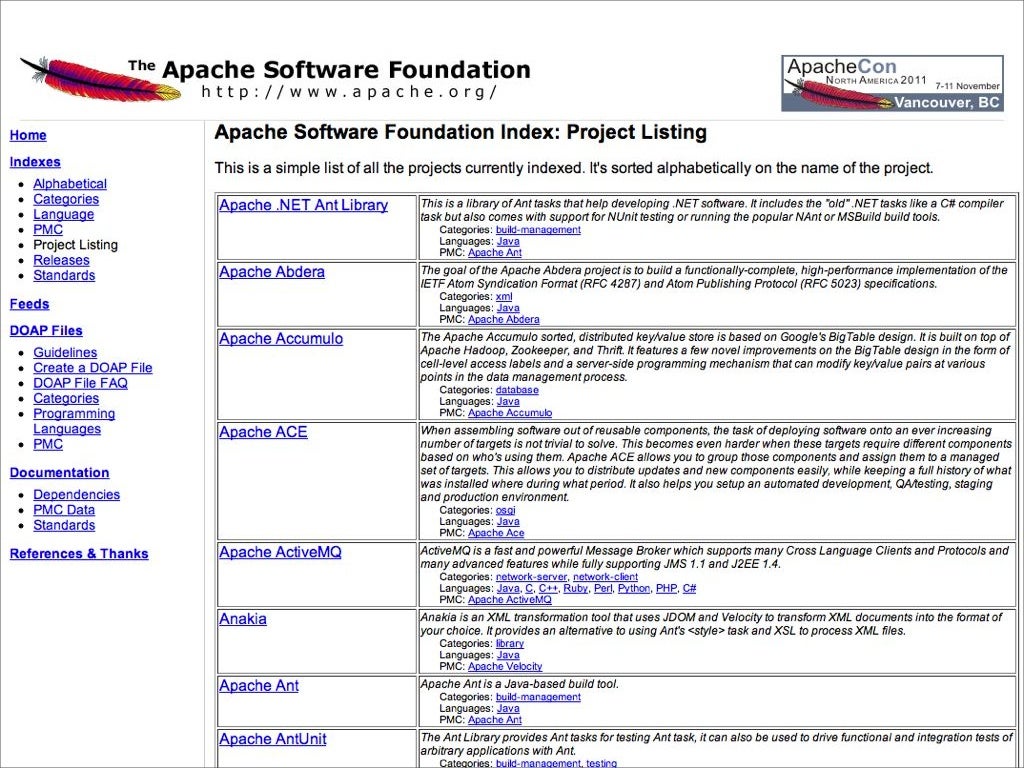
Task: Click the C# language link
Action: point(689,588)
